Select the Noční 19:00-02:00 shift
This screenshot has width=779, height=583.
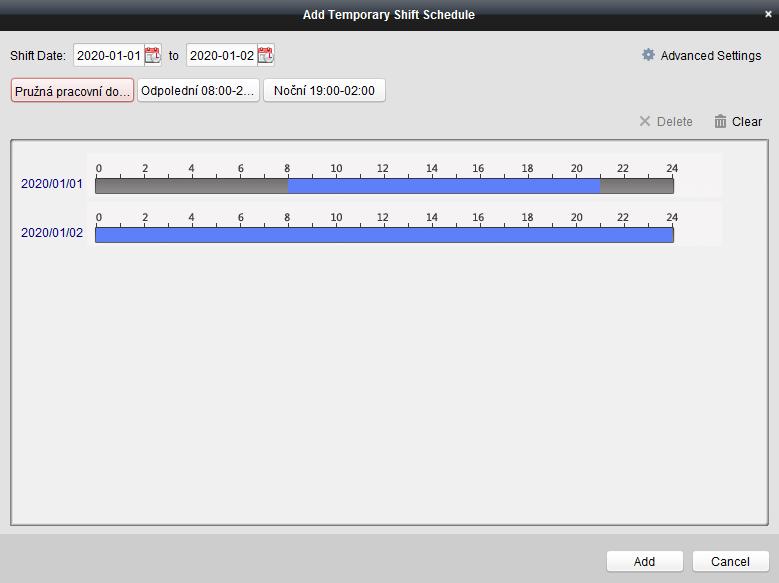point(324,90)
